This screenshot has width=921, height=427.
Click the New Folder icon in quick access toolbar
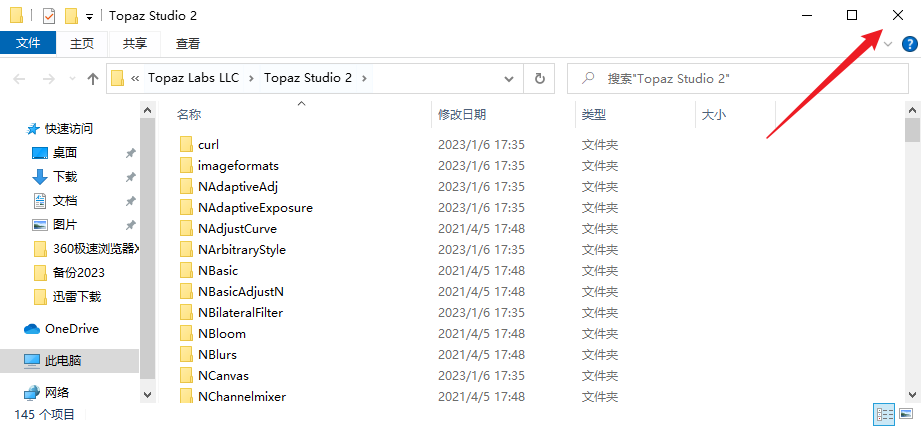72,16
